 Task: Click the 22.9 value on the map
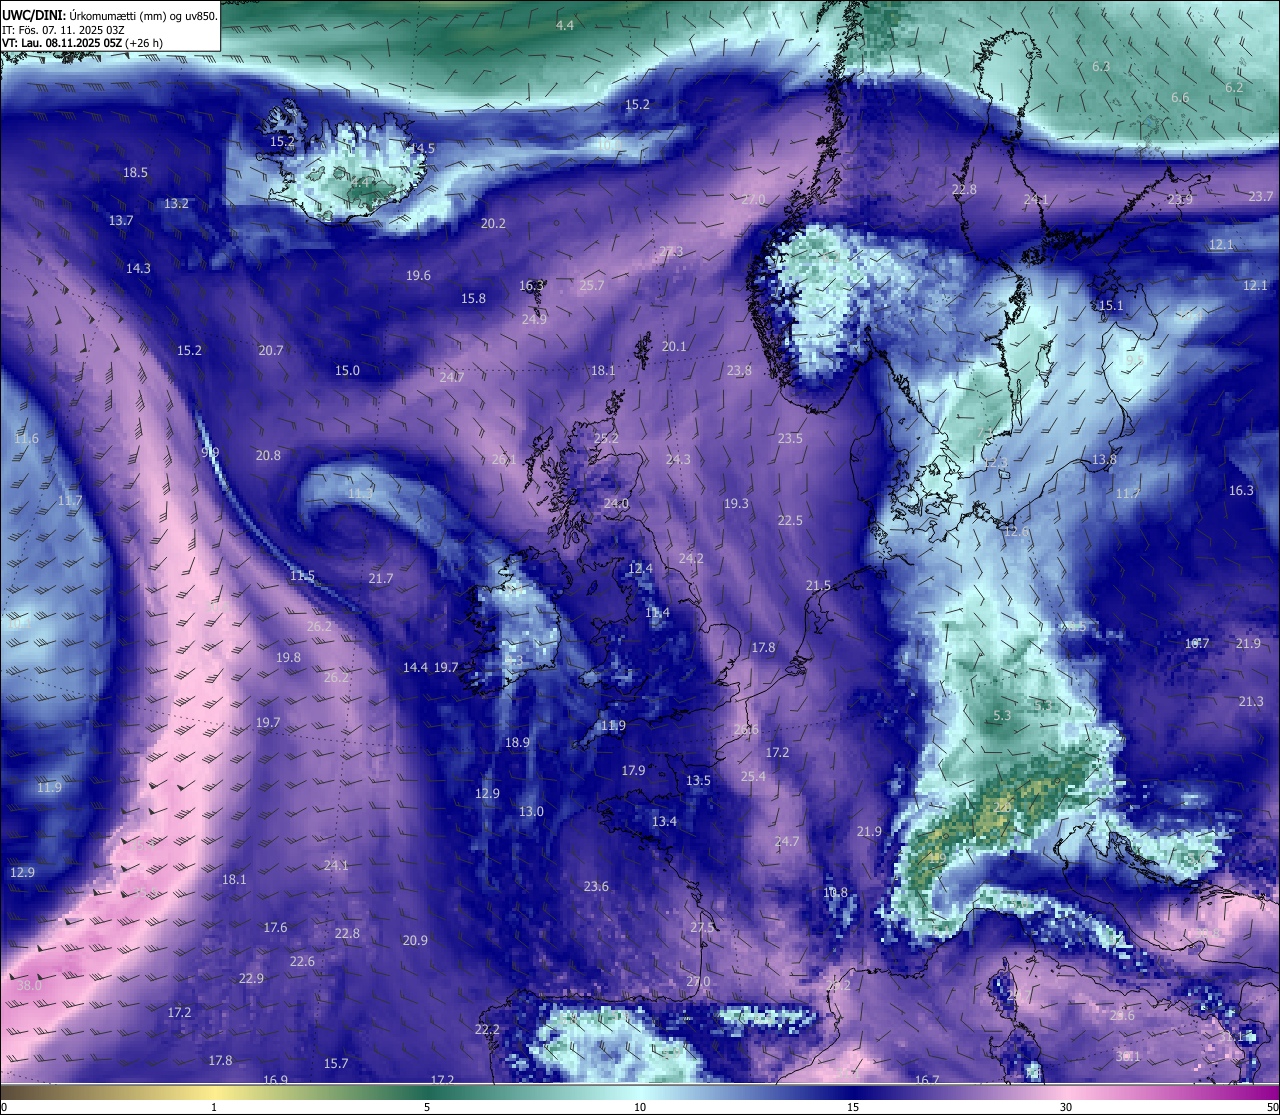pos(251,978)
